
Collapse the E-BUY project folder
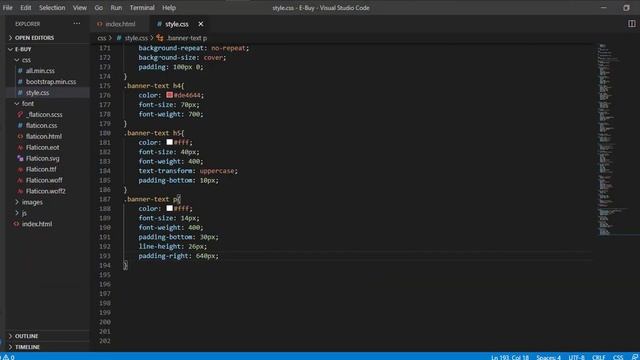click(x=47, y=49)
